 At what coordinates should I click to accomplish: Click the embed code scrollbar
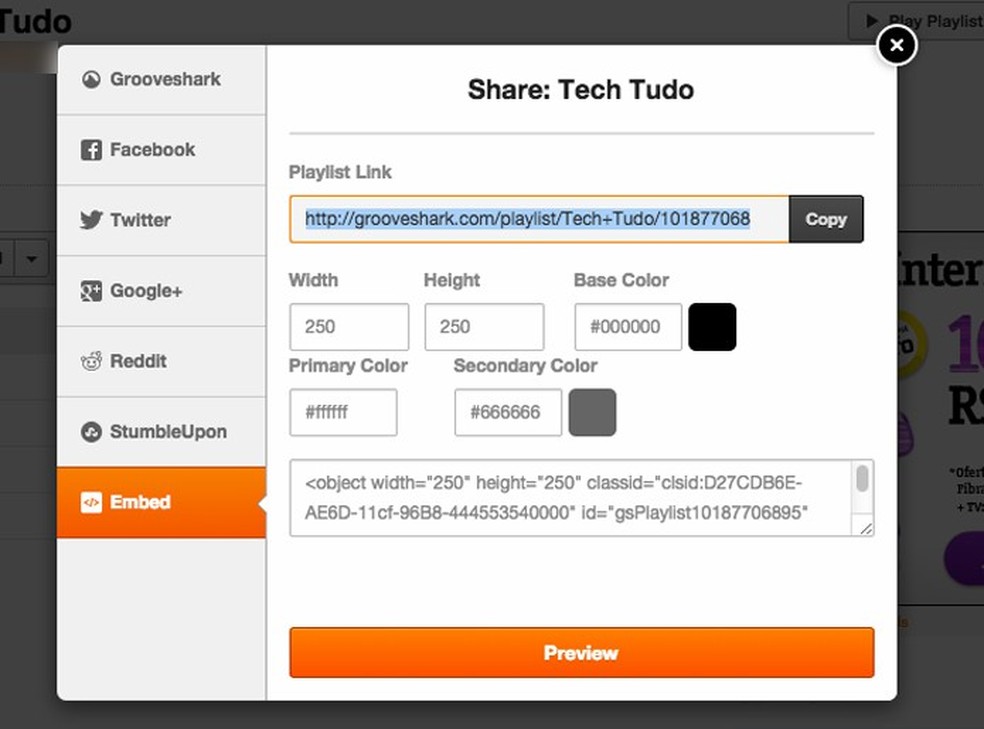coord(862,480)
